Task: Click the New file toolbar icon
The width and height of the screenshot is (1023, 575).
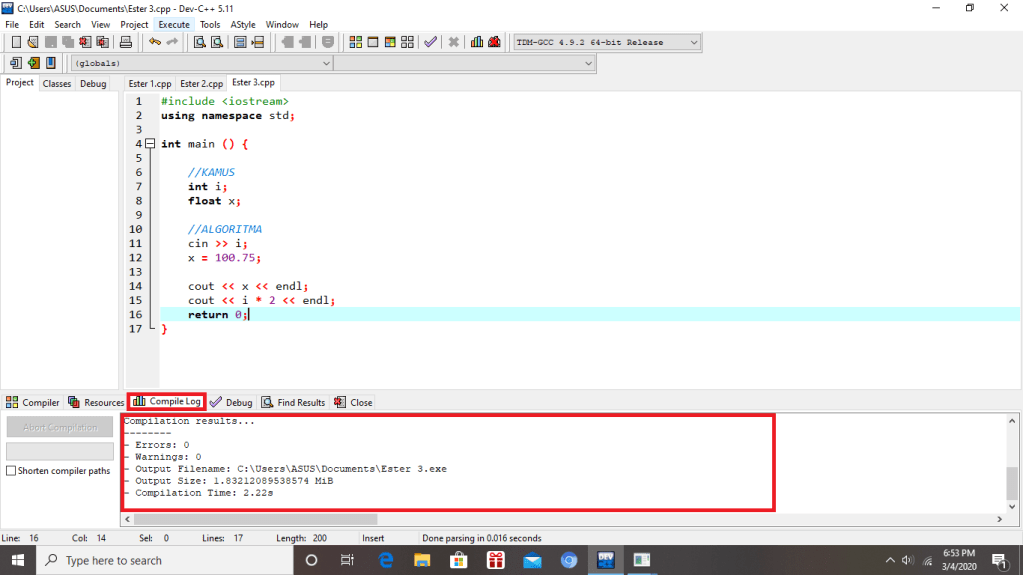Action: (x=16, y=42)
